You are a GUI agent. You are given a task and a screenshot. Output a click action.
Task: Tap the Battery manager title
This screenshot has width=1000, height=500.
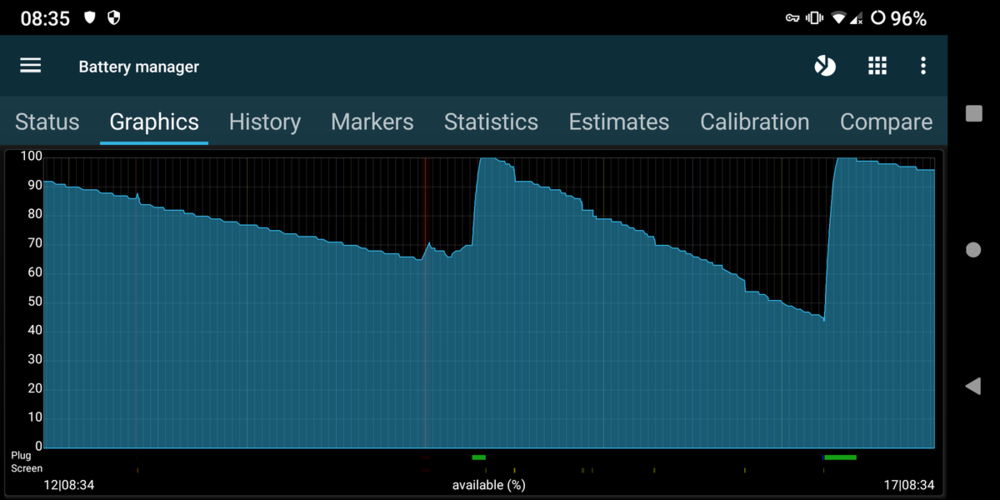point(139,67)
